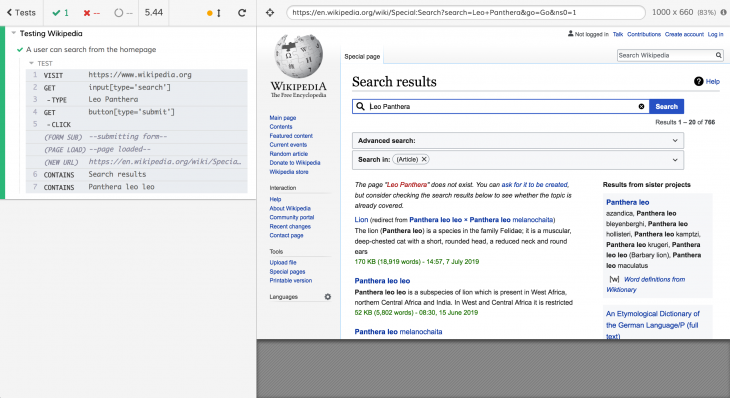Click the failed tests red X counter
The height and width of the screenshot is (398, 730).
click(x=92, y=13)
